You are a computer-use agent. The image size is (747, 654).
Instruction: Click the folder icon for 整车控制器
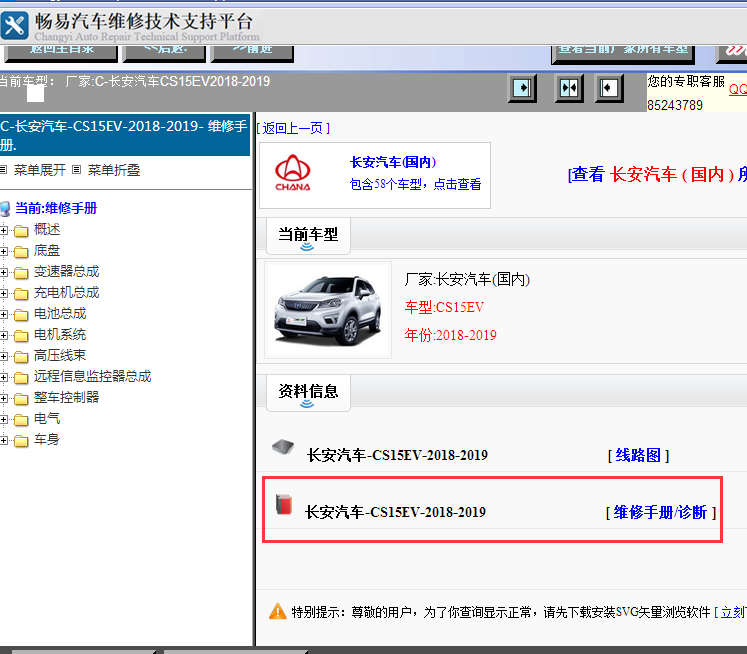(21, 399)
